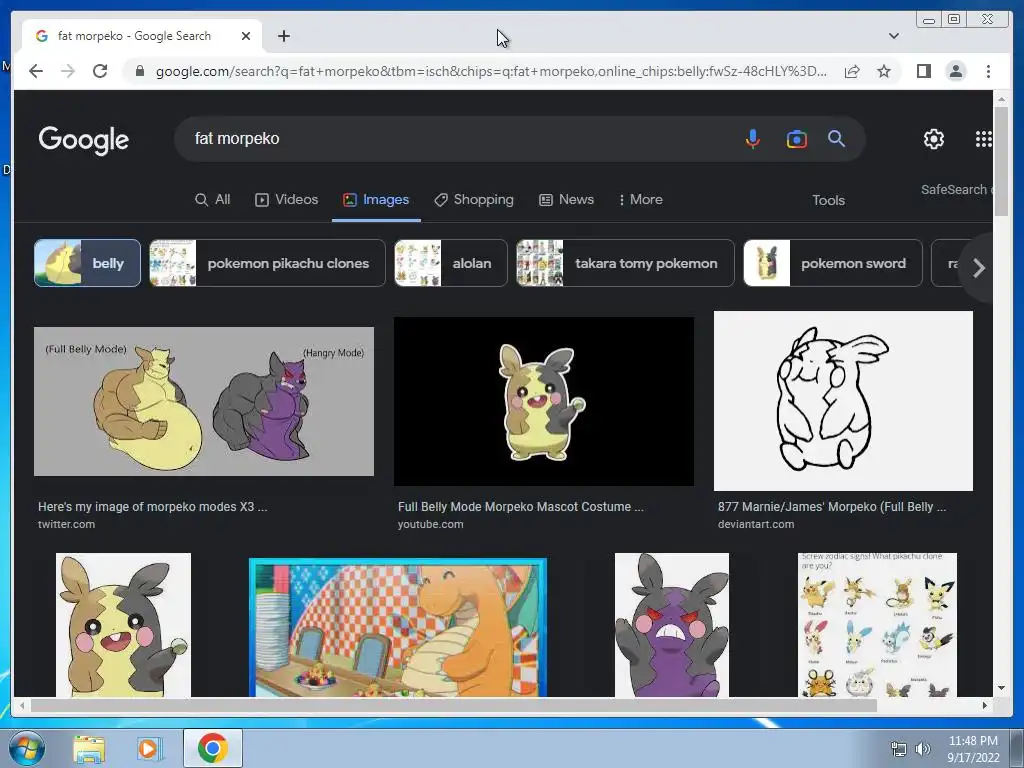This screenshot has width=1024, height=768.
Task: Open the Google apps grid
Action: (x=984, y=138)
